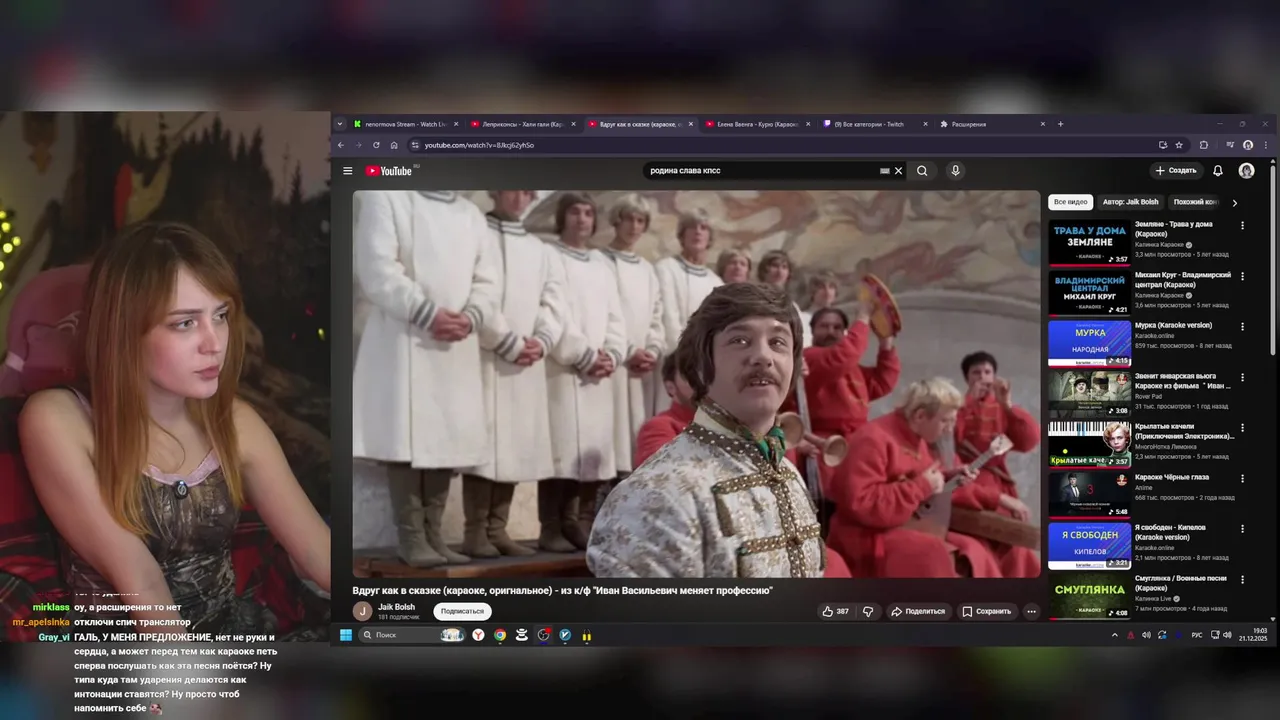Open the browser extensions puzzle icon
The image size is (1280, 720).
coord(1204,145)
